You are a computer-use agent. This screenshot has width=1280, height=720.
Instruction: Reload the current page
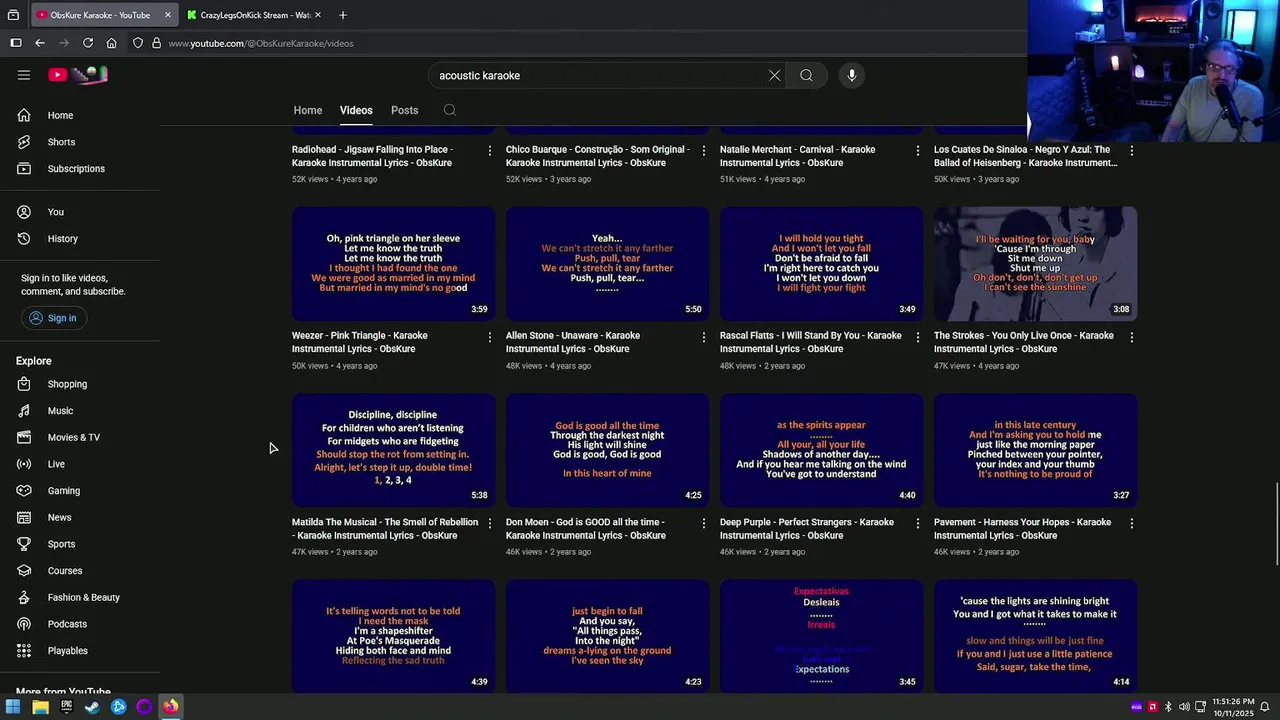pyautogui.click(x=88, y=43)
